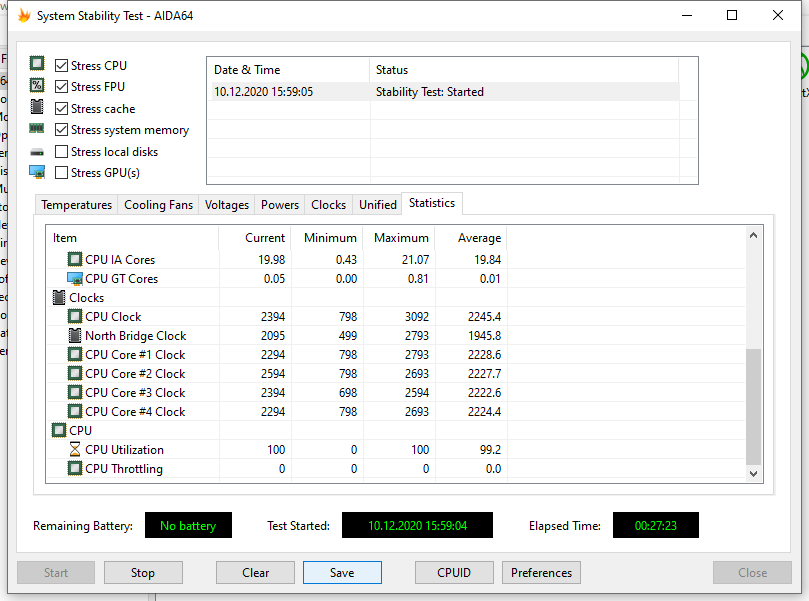
Task: Open the CPUID button
Action: click(x=454, y=573)
